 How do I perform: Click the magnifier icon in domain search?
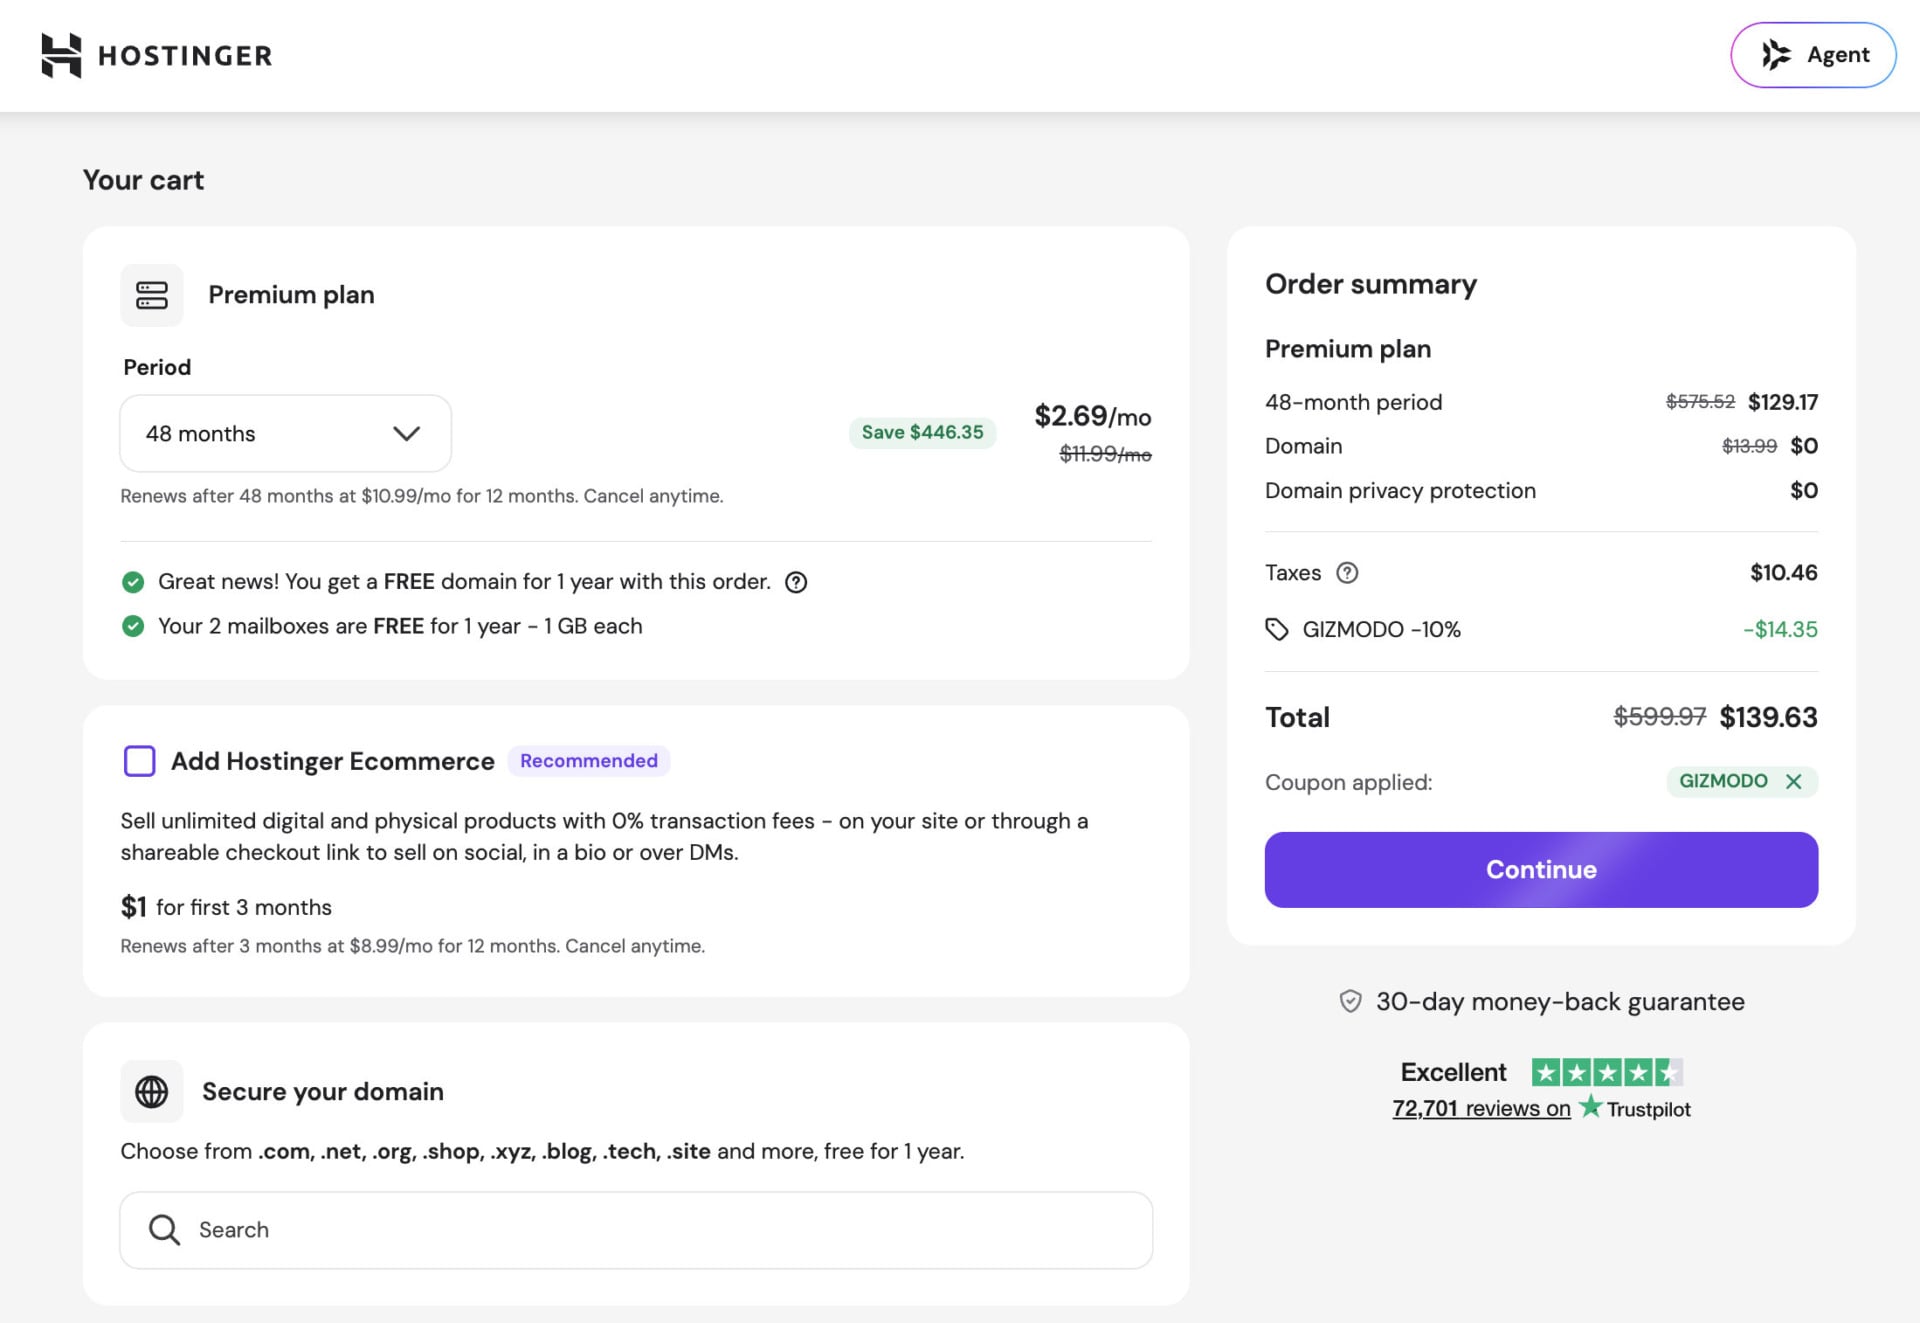tap(164, 1230)
